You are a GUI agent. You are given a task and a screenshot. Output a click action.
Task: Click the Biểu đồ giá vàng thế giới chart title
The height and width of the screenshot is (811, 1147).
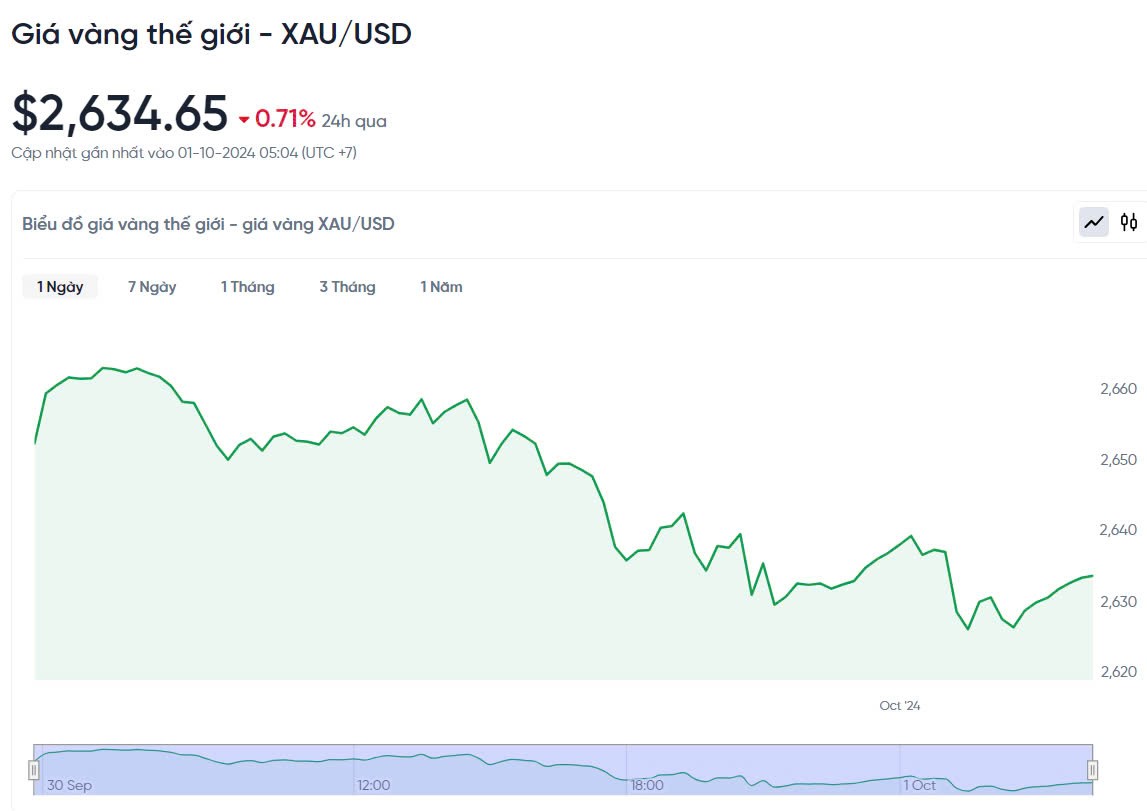point(208,224)
